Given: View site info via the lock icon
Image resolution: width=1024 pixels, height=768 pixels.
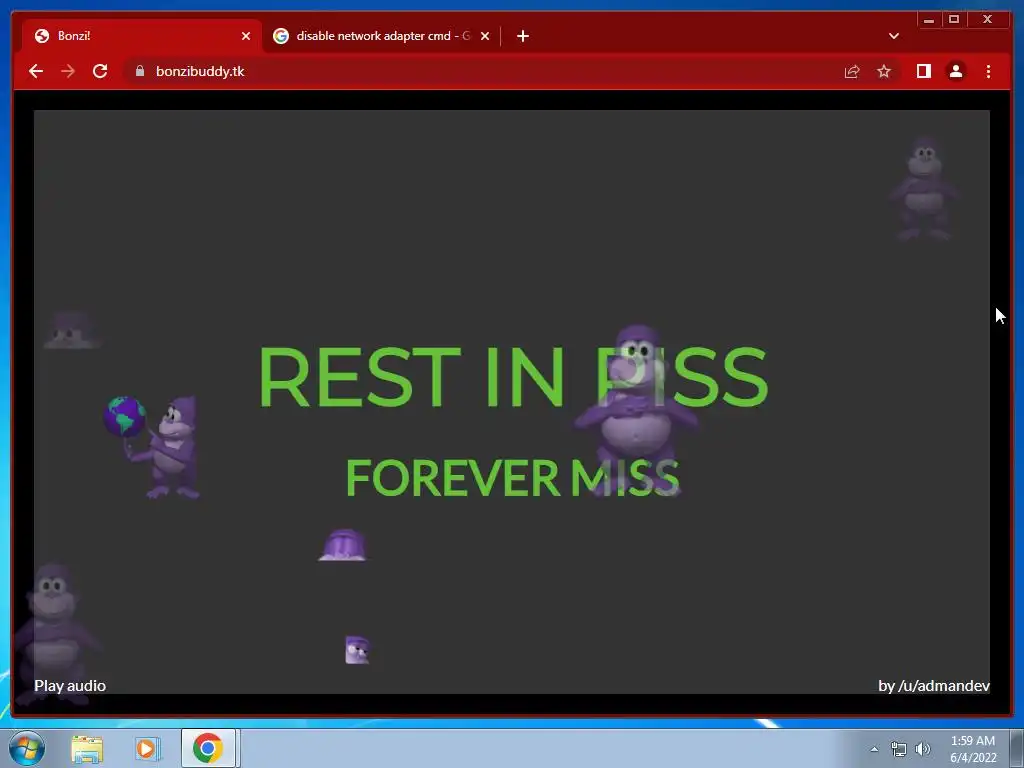Looking at the screenshot, I should [140, 71].
